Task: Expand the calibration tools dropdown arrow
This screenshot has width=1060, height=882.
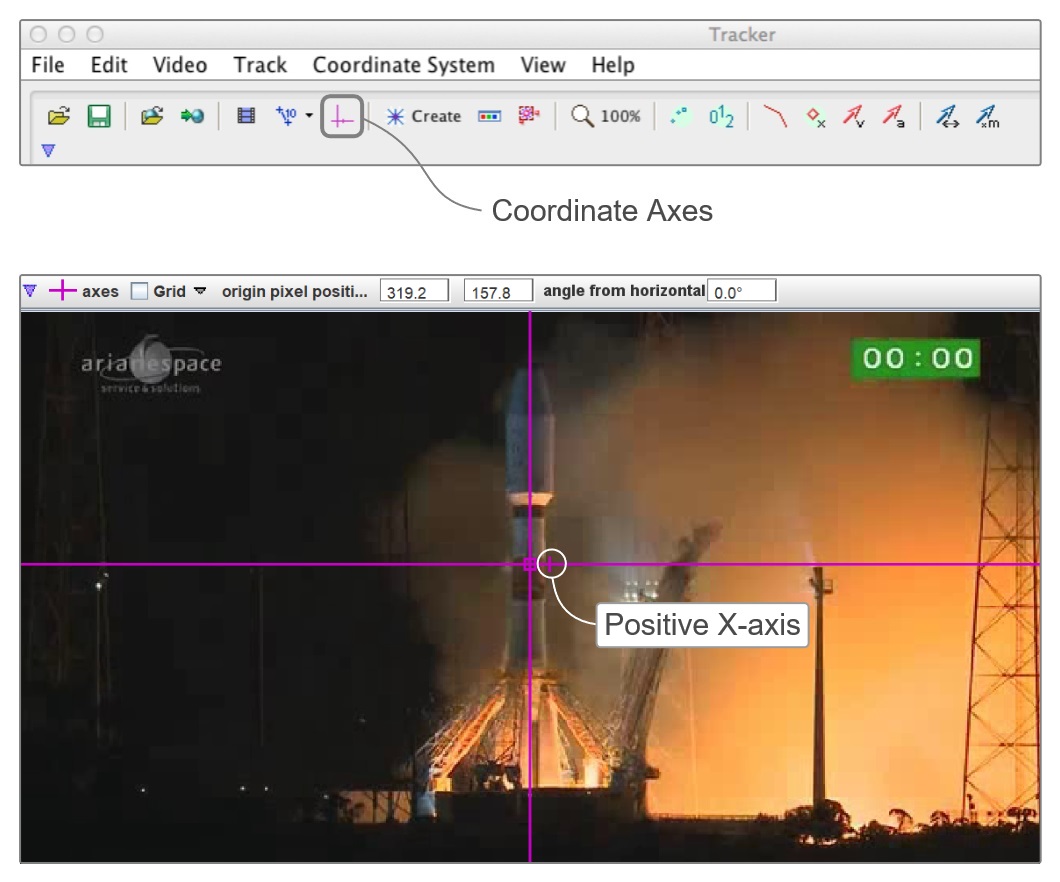Action: (x=309, y=116)
